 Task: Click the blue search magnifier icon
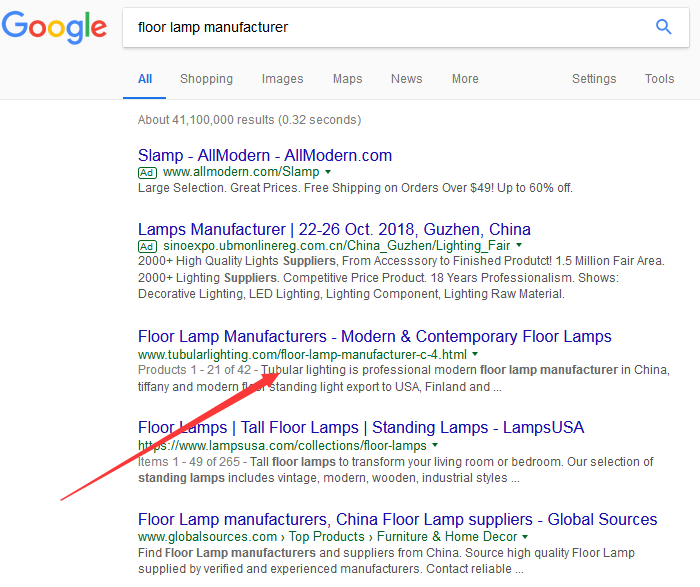[663, 27]
